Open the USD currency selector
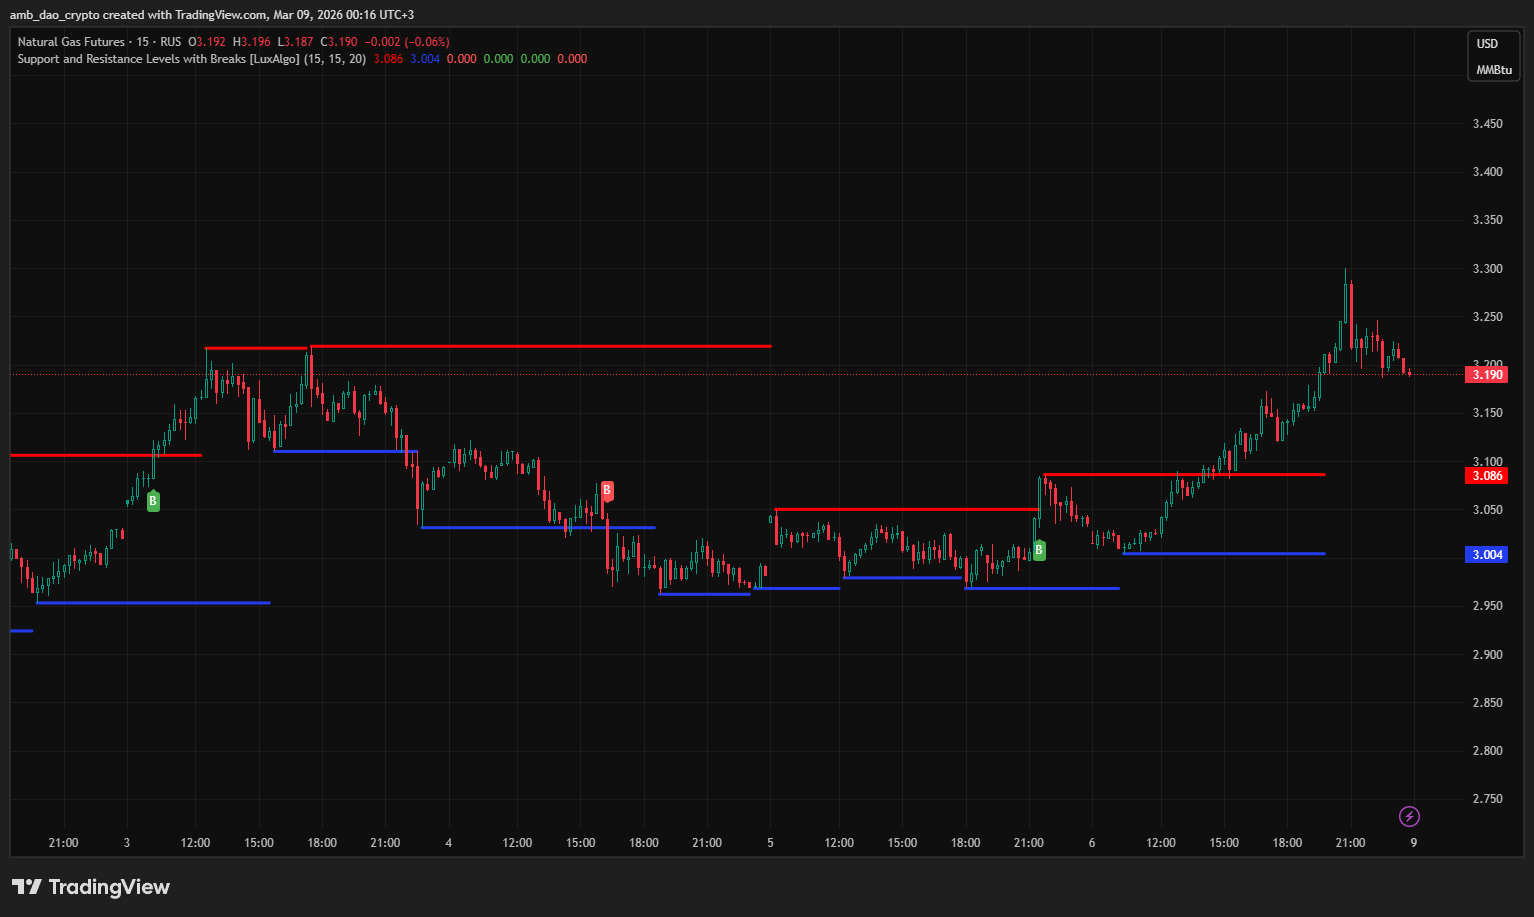 pyautogui.click(x=1487, y=44)
